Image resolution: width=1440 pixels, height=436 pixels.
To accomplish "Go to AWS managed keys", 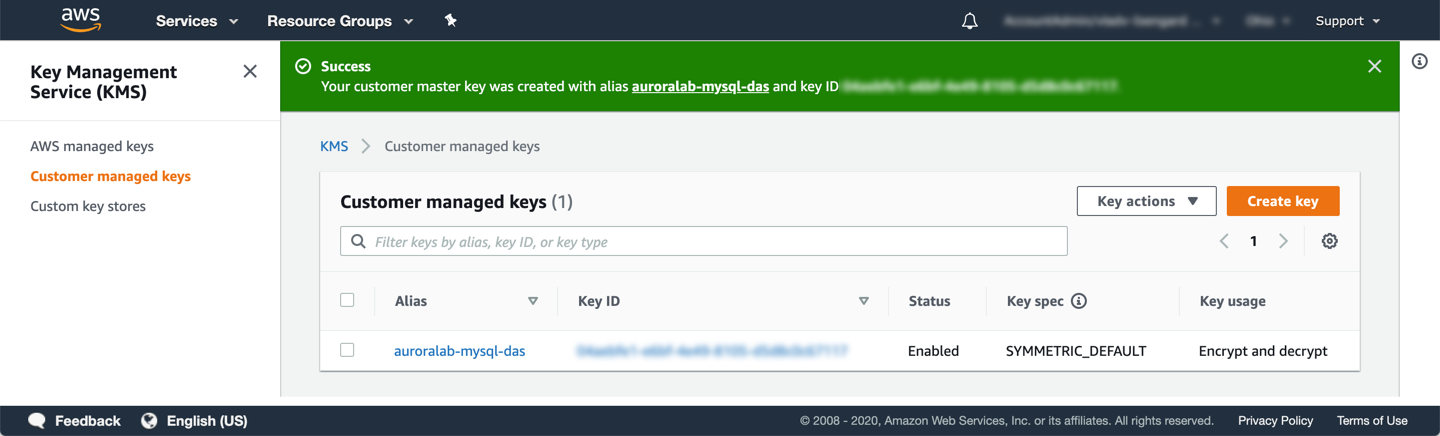I will 92,146.
